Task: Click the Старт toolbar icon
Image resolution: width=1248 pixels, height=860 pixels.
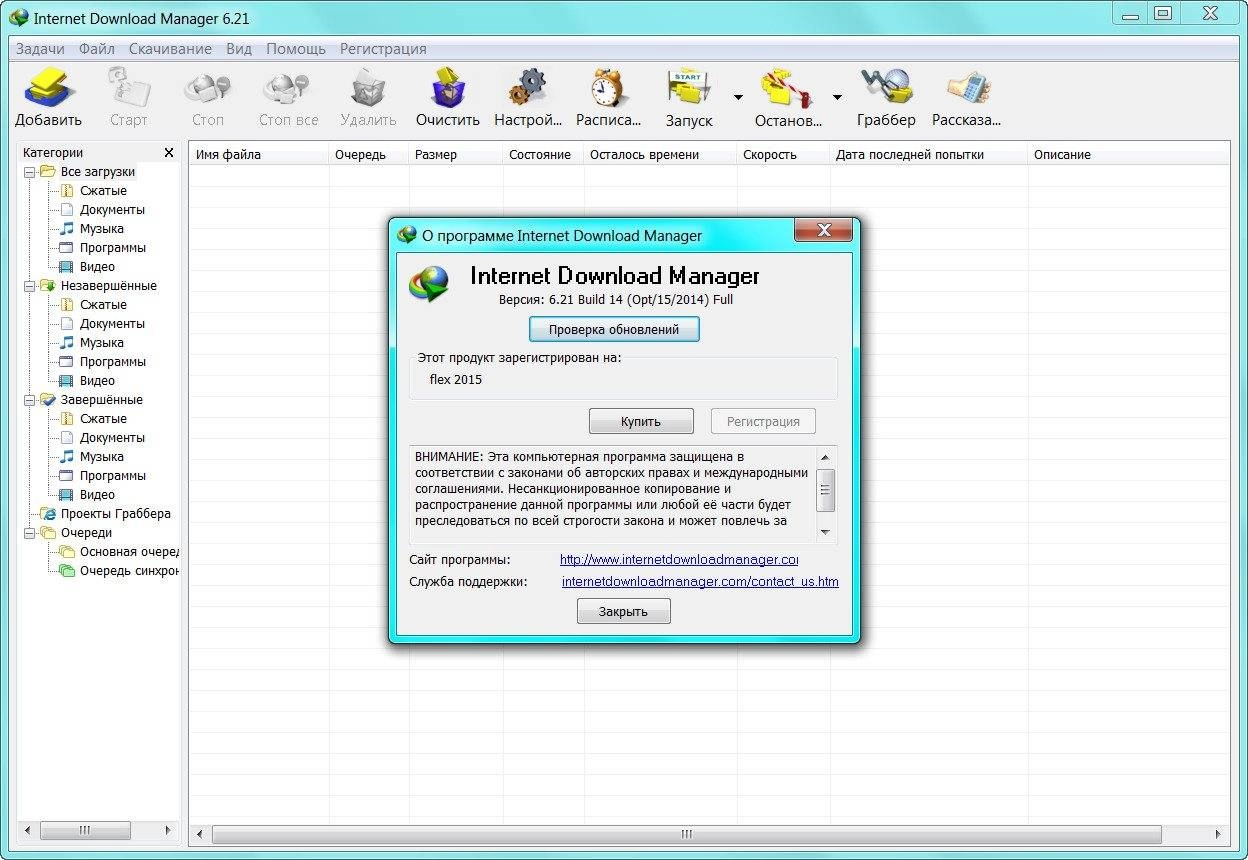Action: pos(128,88)
